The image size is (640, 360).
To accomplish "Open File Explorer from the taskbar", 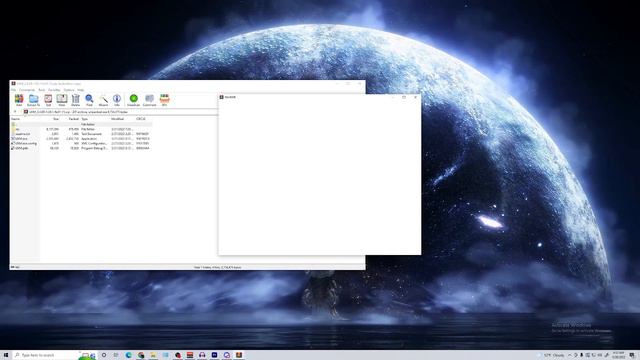I will tap(153, 355).
